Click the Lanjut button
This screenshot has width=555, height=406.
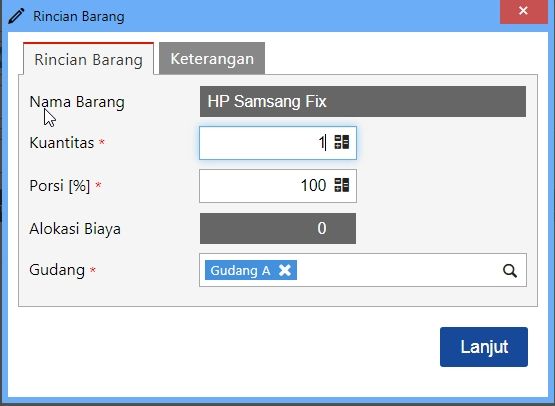(x=484, y=347)
